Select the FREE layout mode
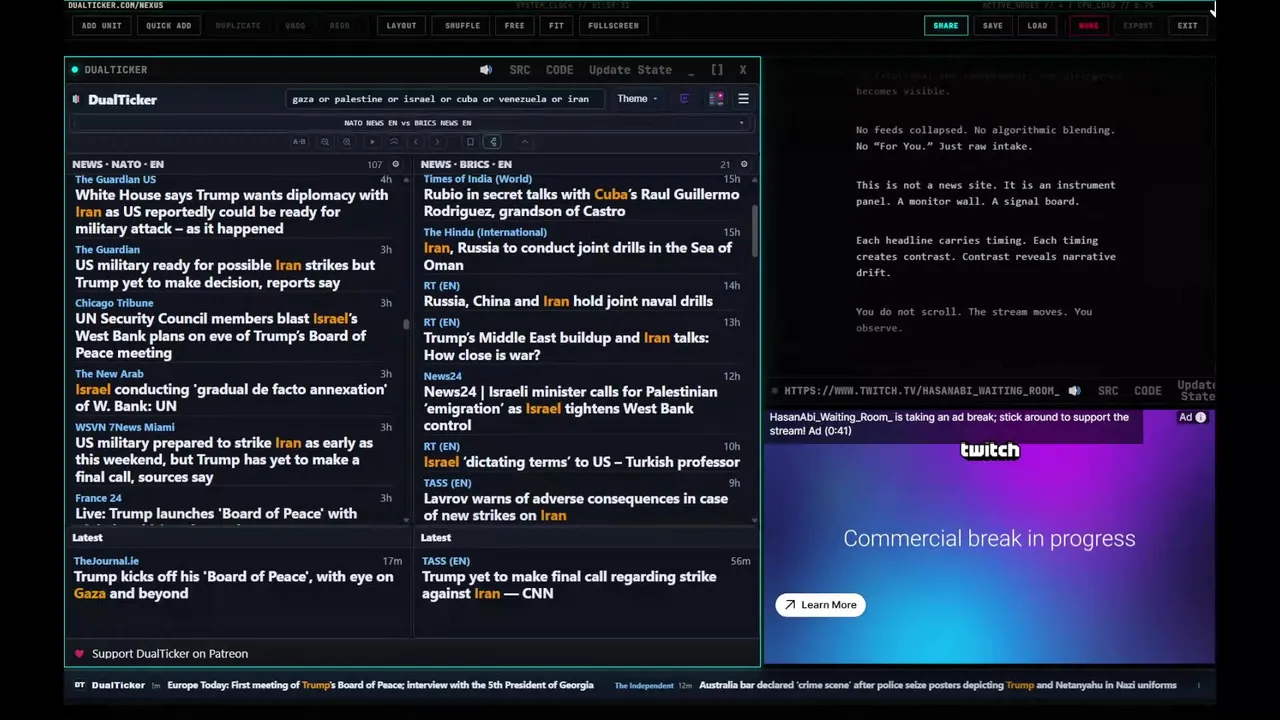Image resolution: width=1280 pixels, height=720 pixels. (514, 26)
